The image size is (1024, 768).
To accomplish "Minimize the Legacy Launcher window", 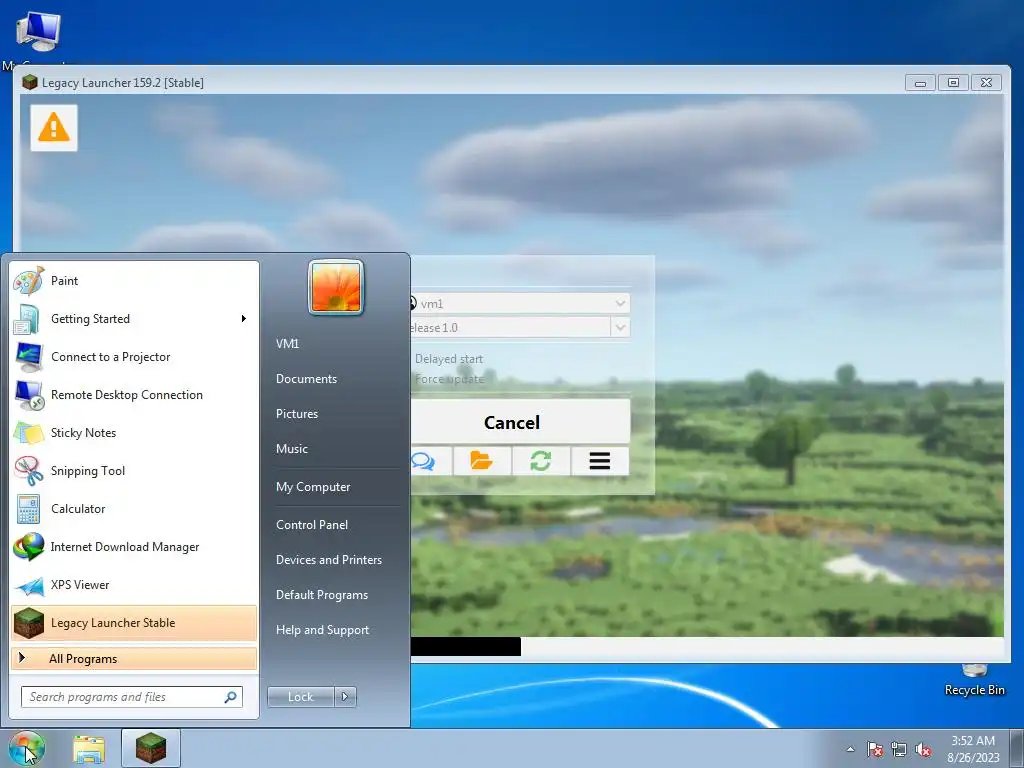I will [x=920, y=83].
